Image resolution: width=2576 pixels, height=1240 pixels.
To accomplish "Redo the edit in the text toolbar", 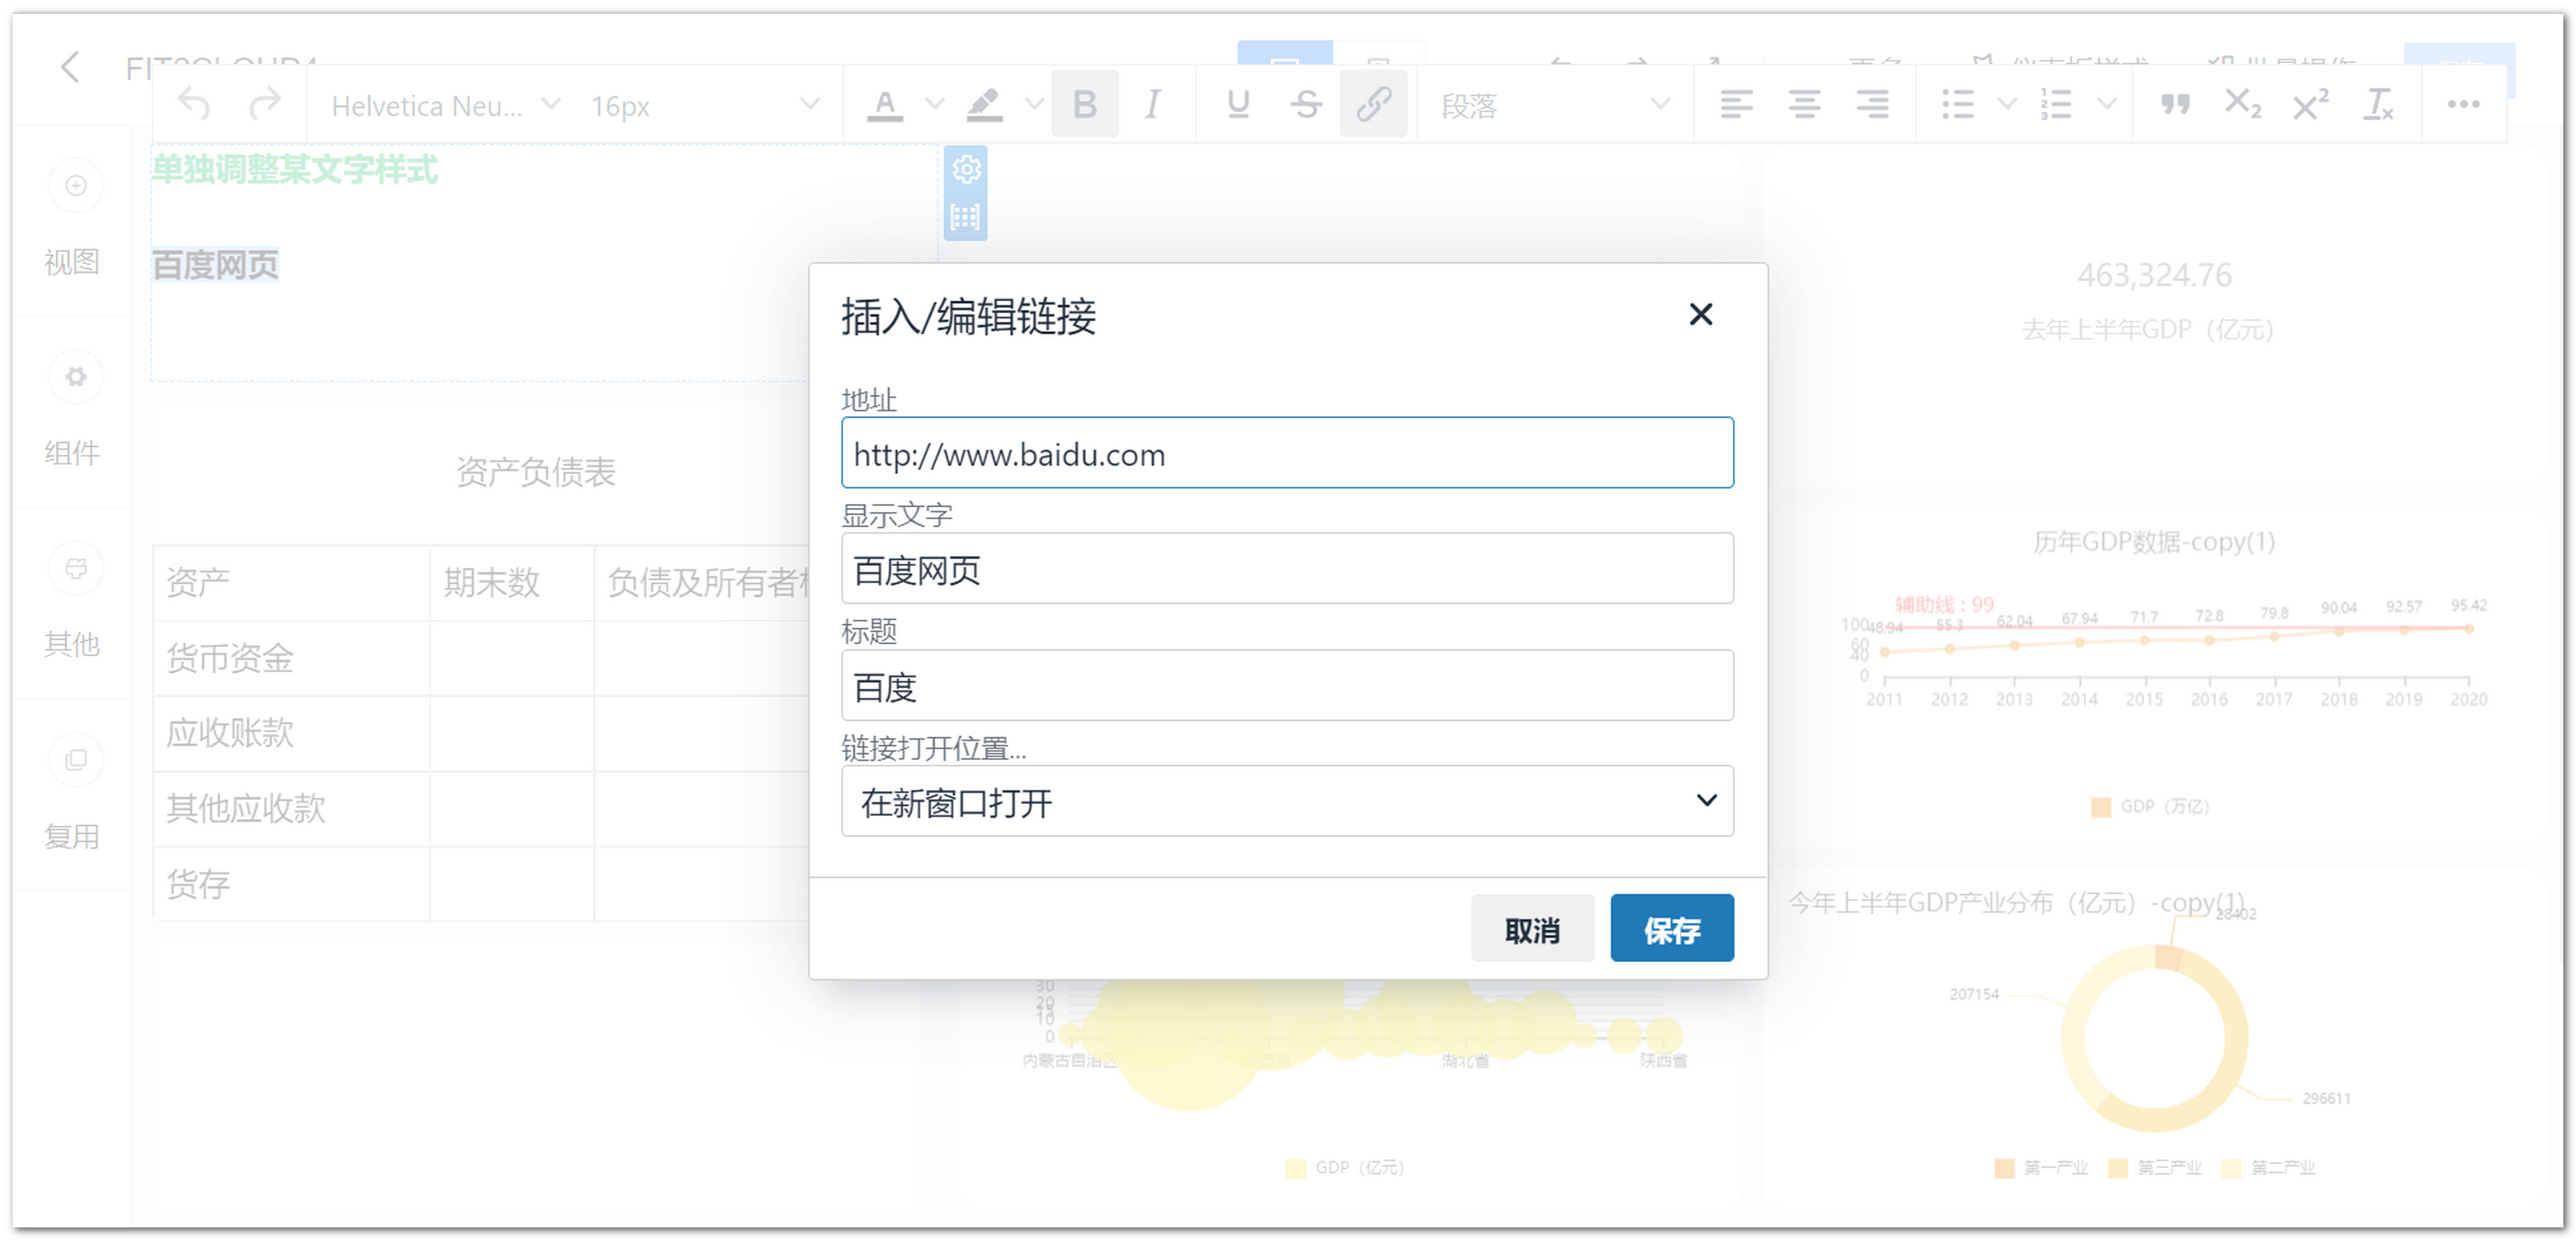I will 264,105.
